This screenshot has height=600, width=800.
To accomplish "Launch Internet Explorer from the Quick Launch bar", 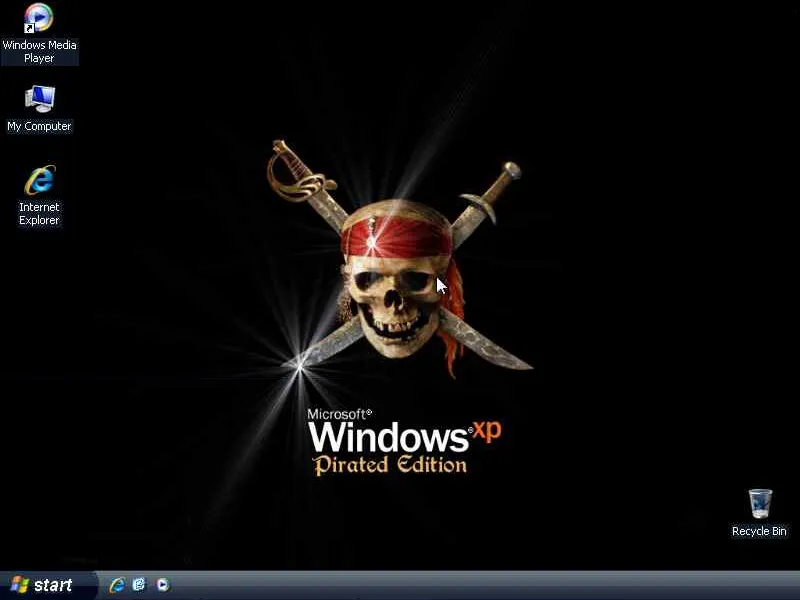I will 117,585.
